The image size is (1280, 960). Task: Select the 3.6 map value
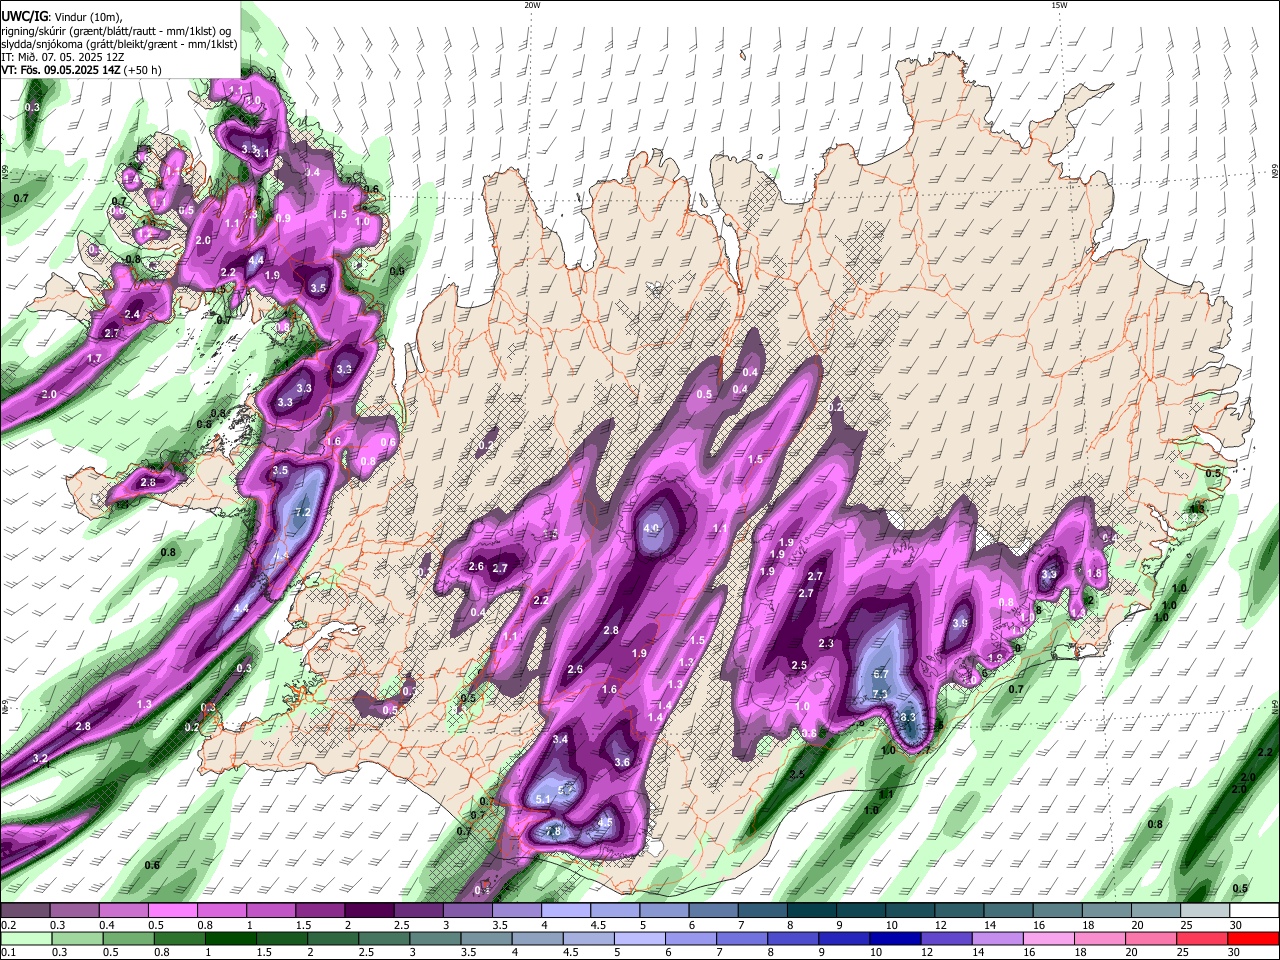tap(622, 762)
